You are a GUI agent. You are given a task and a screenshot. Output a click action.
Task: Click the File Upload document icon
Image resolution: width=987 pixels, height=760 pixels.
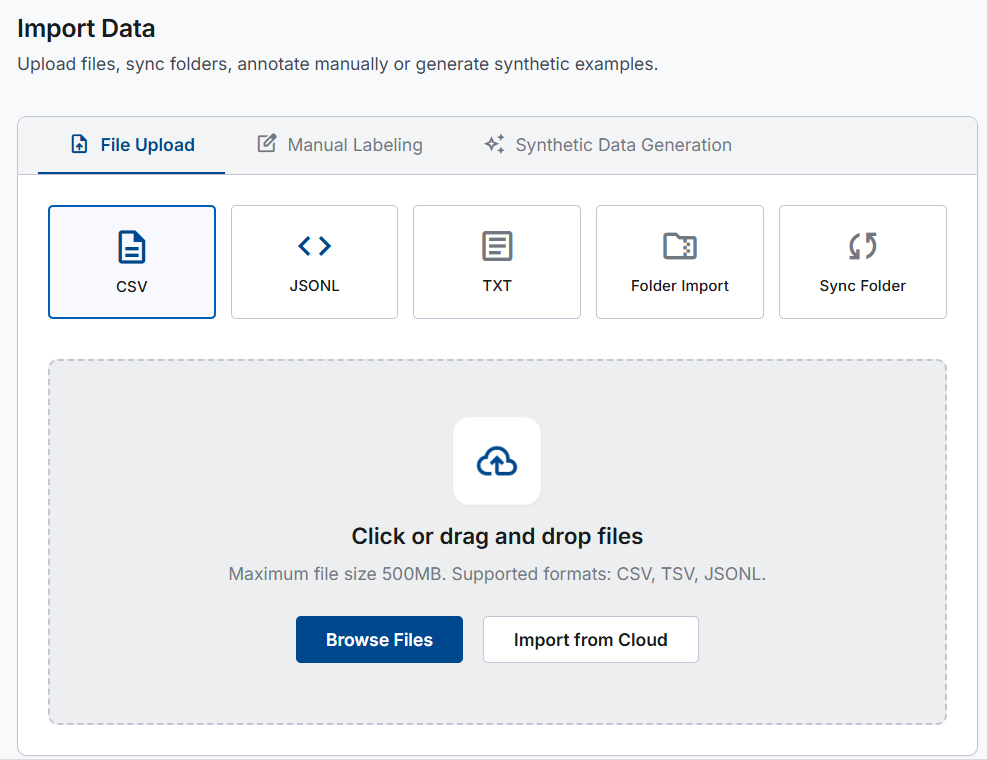[79, 144]
